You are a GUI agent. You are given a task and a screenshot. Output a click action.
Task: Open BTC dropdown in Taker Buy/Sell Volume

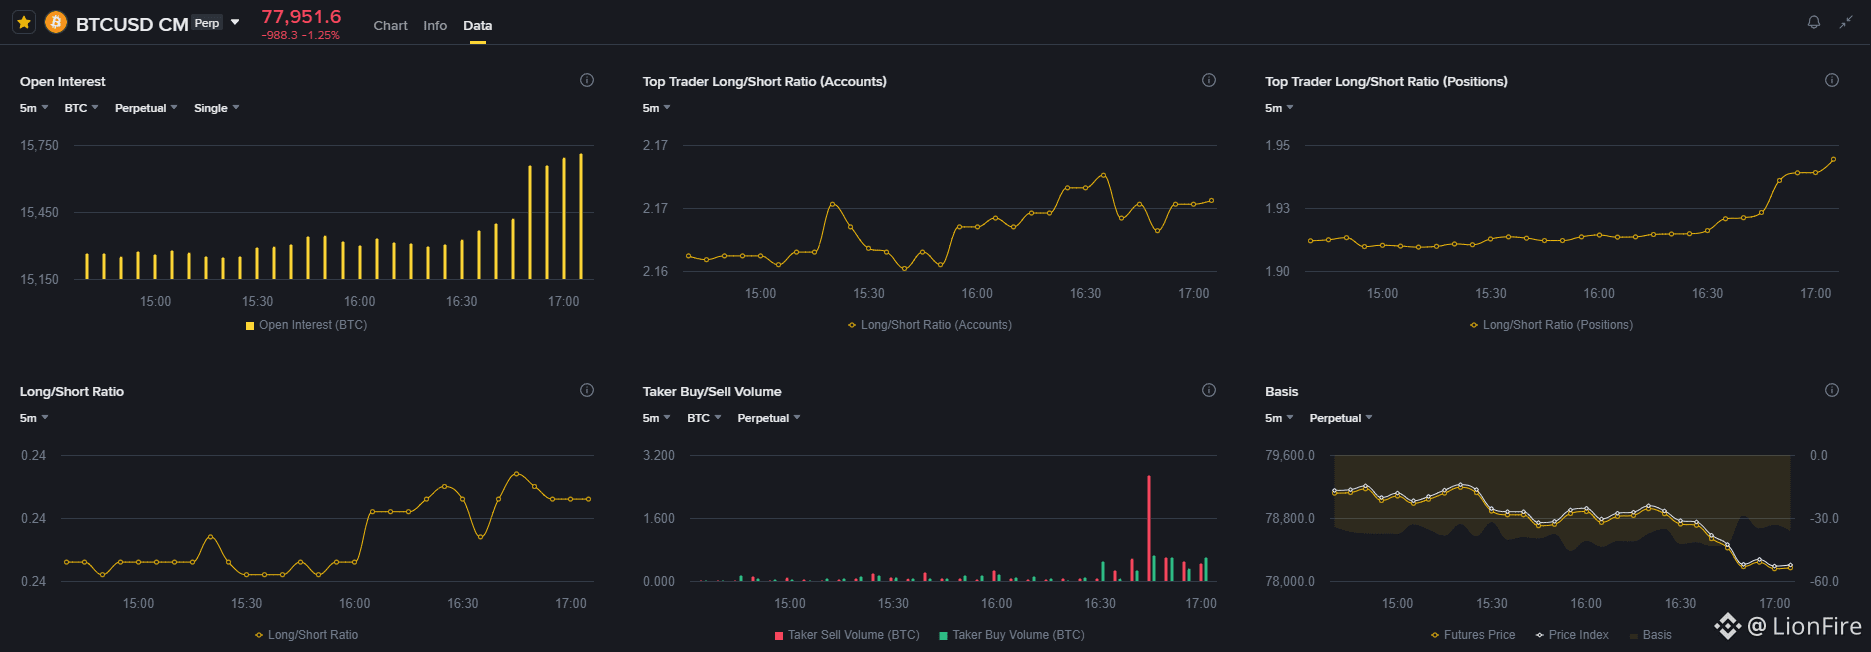coord(704,418)
